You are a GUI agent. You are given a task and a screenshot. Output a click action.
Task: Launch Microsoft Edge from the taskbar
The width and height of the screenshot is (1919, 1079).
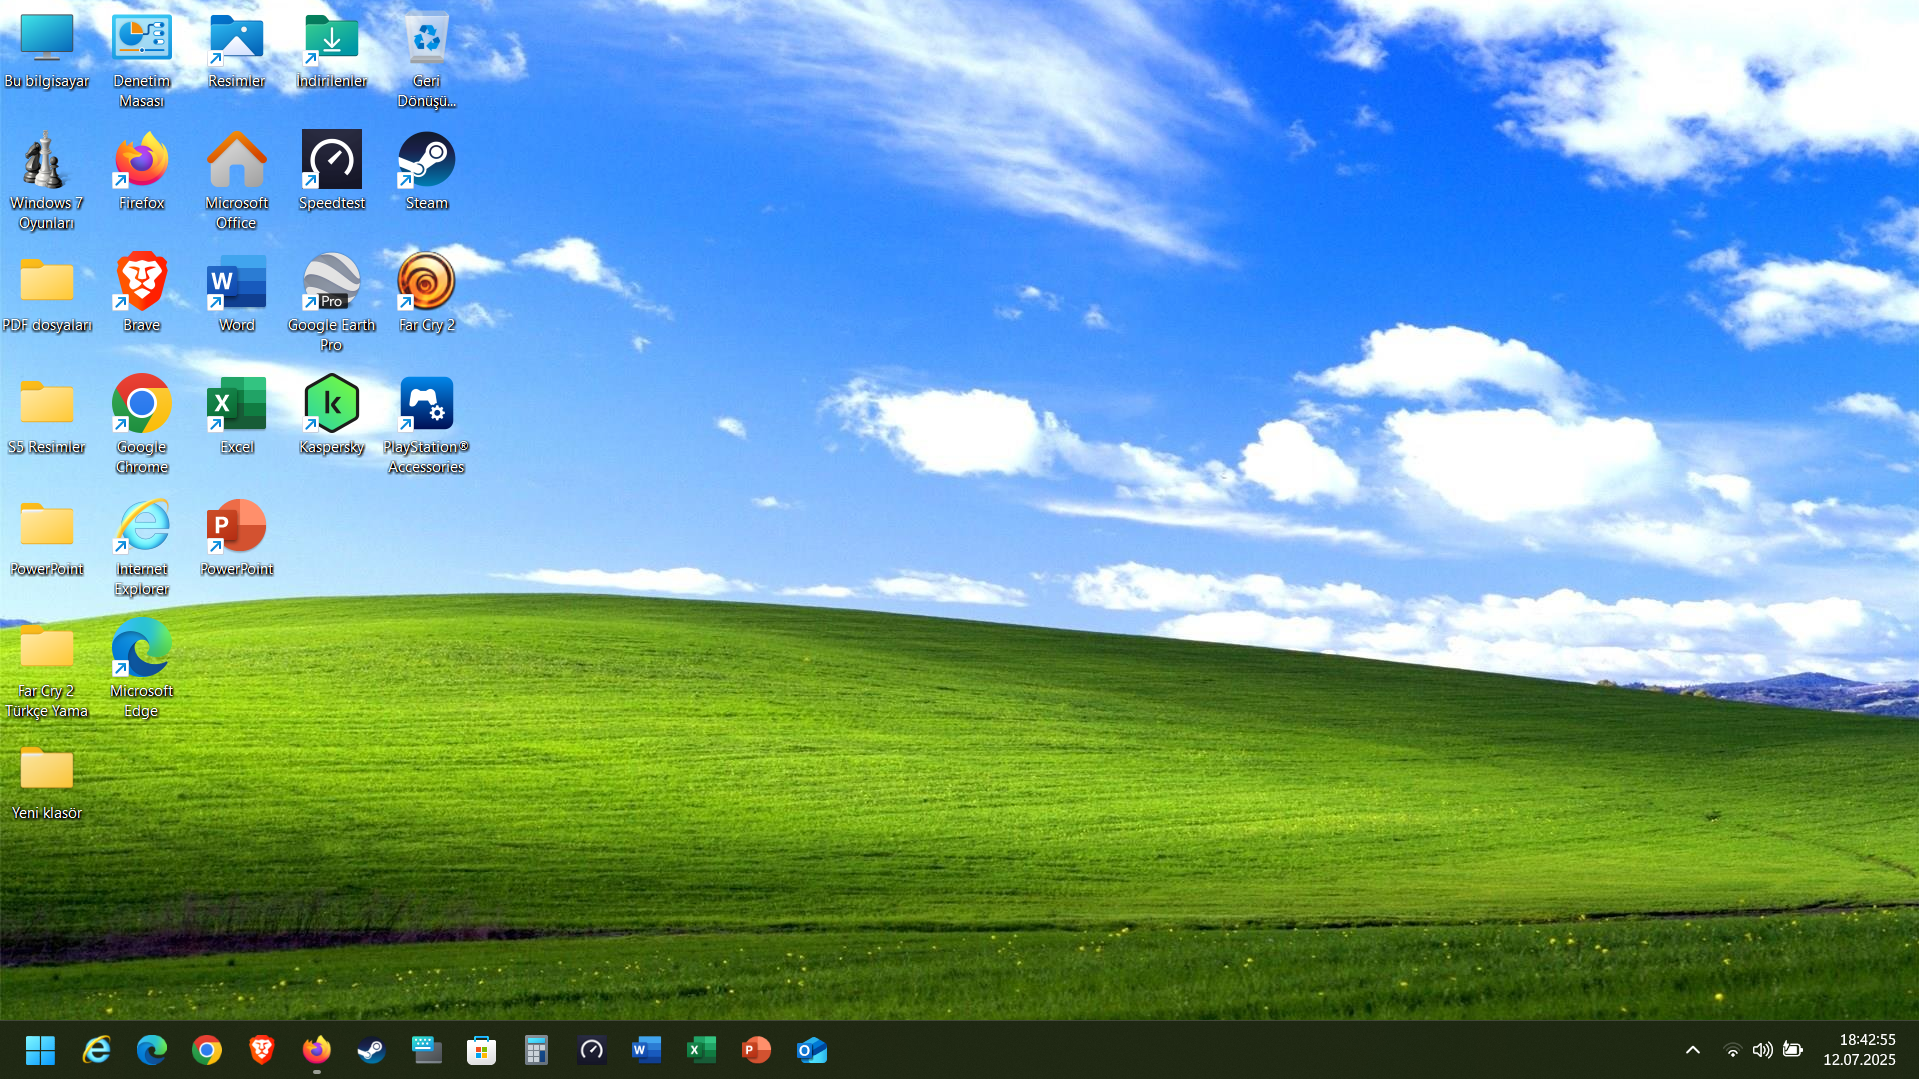[152, 1050]
